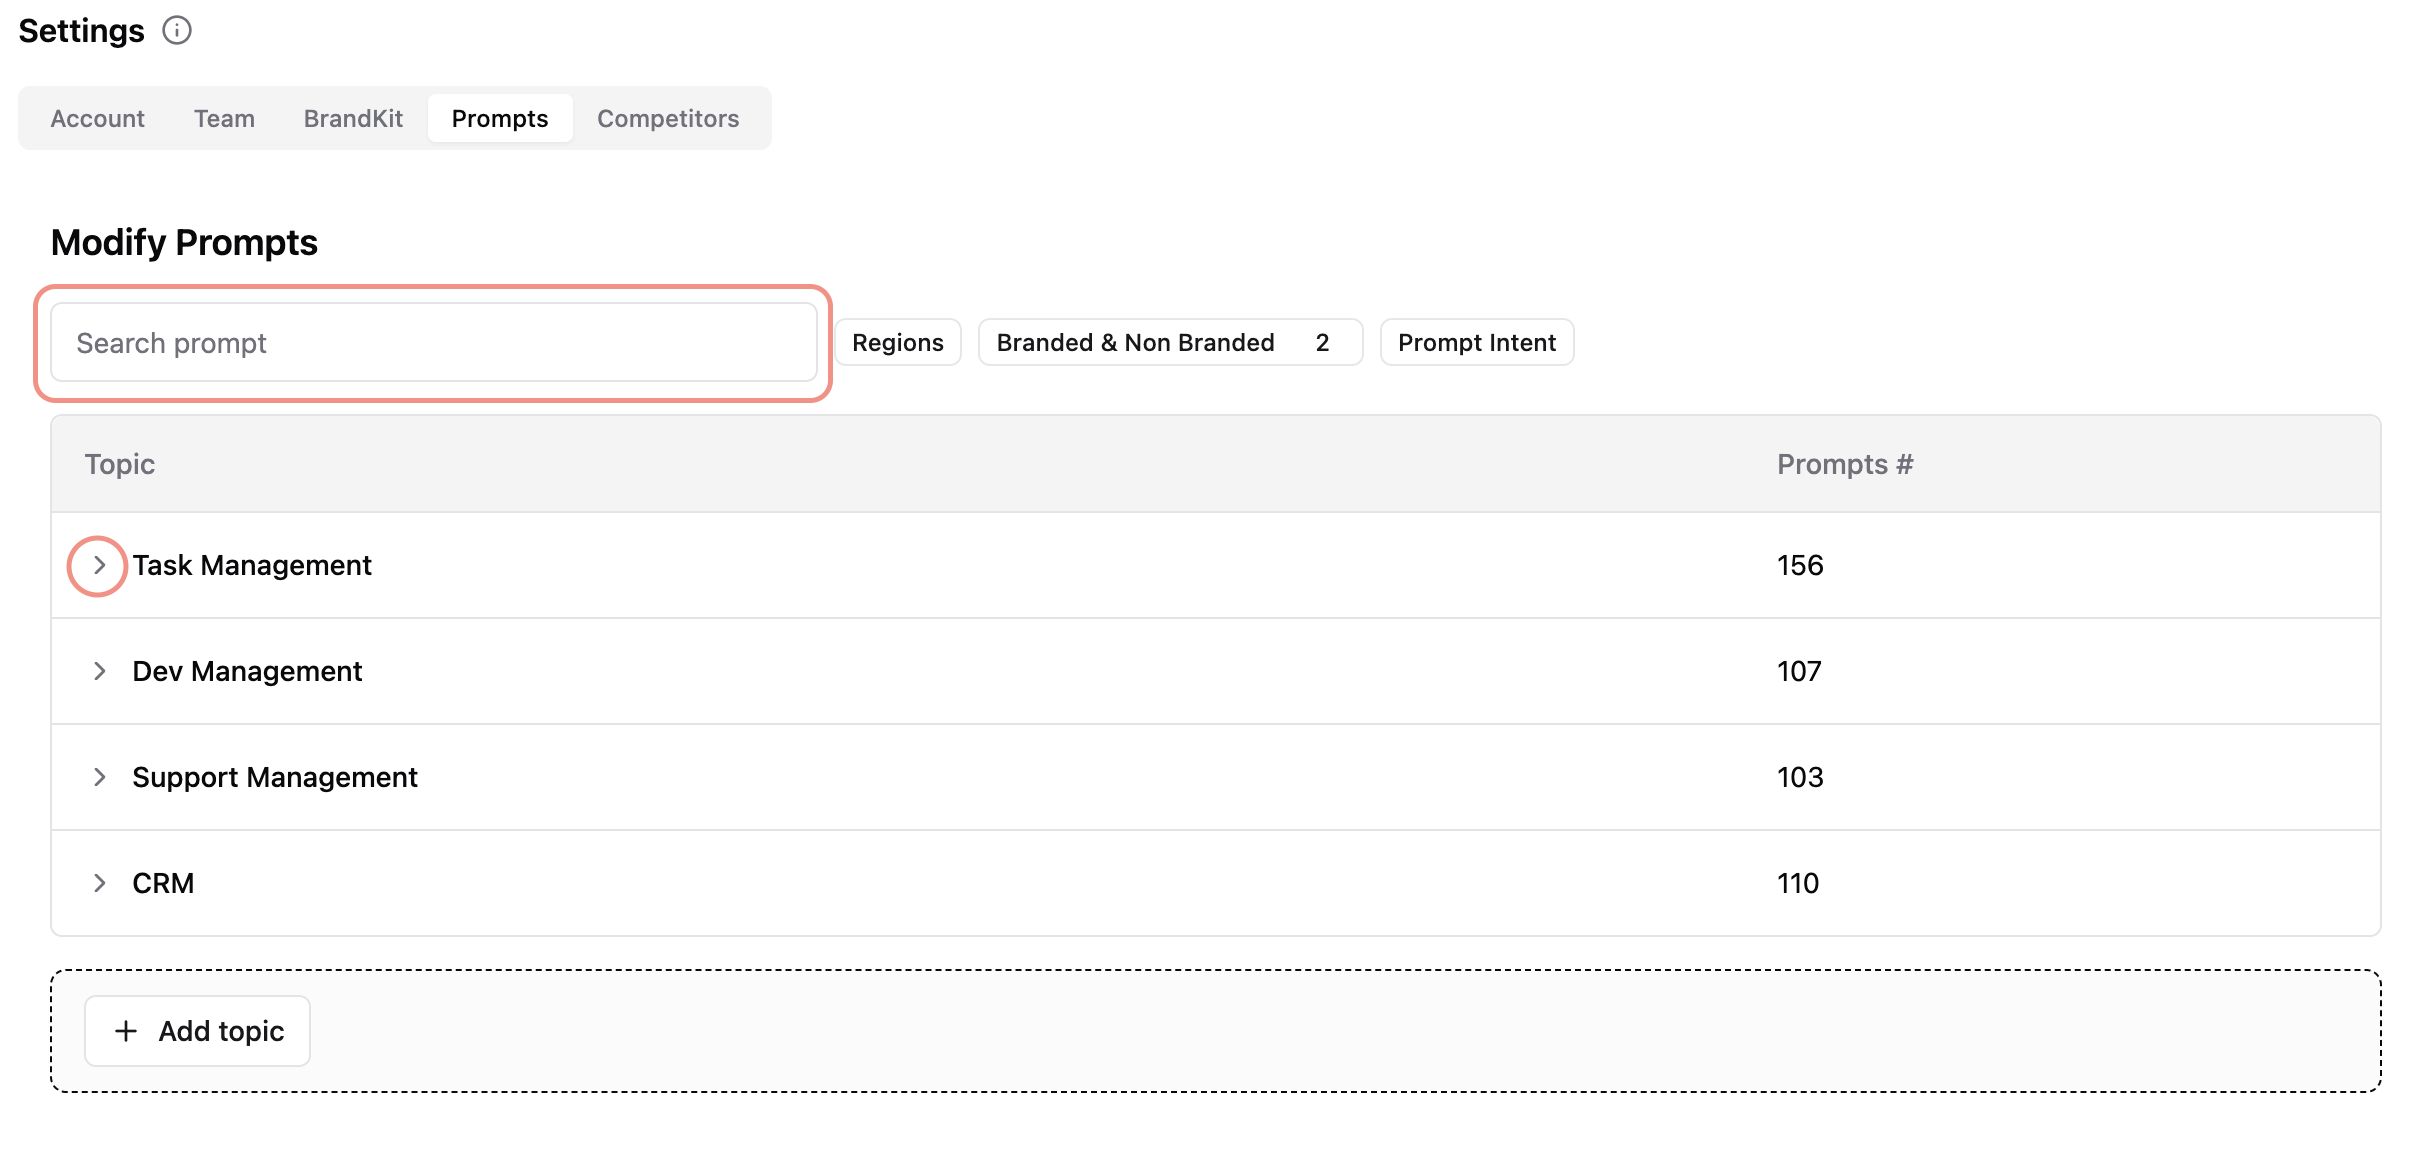Open the Competitors tab
2434x1152 pixels.
pos(668,119)
